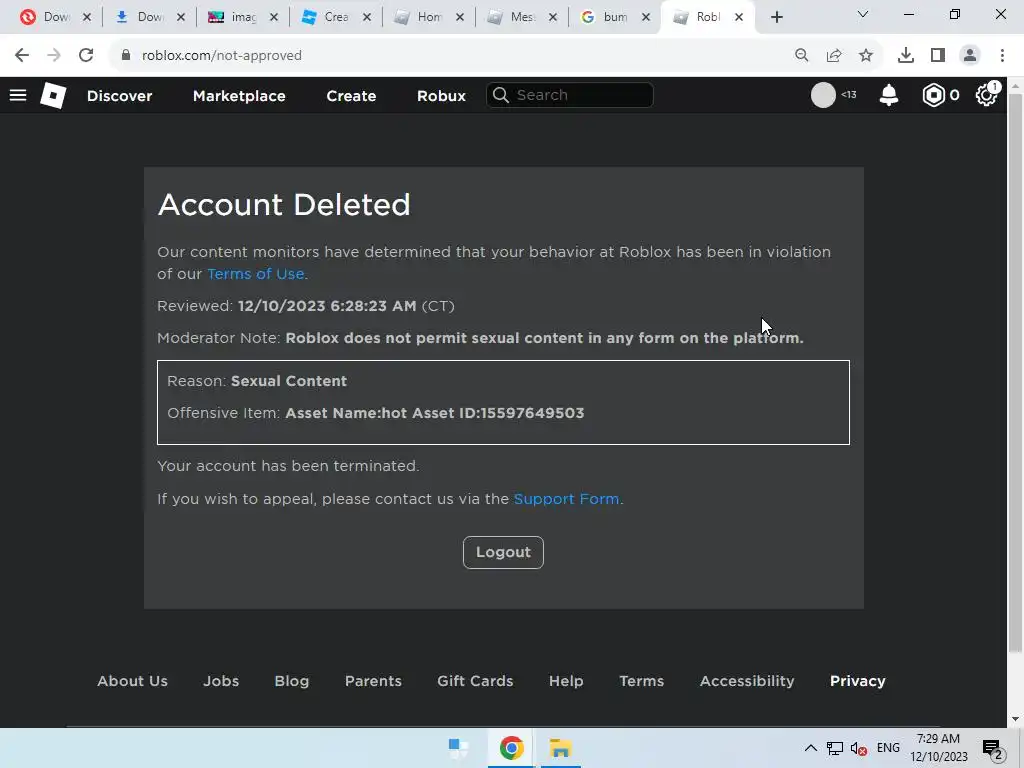Close the active 'Robl' tab
The width and height of the screenshot is (1024, 768).
739,18
